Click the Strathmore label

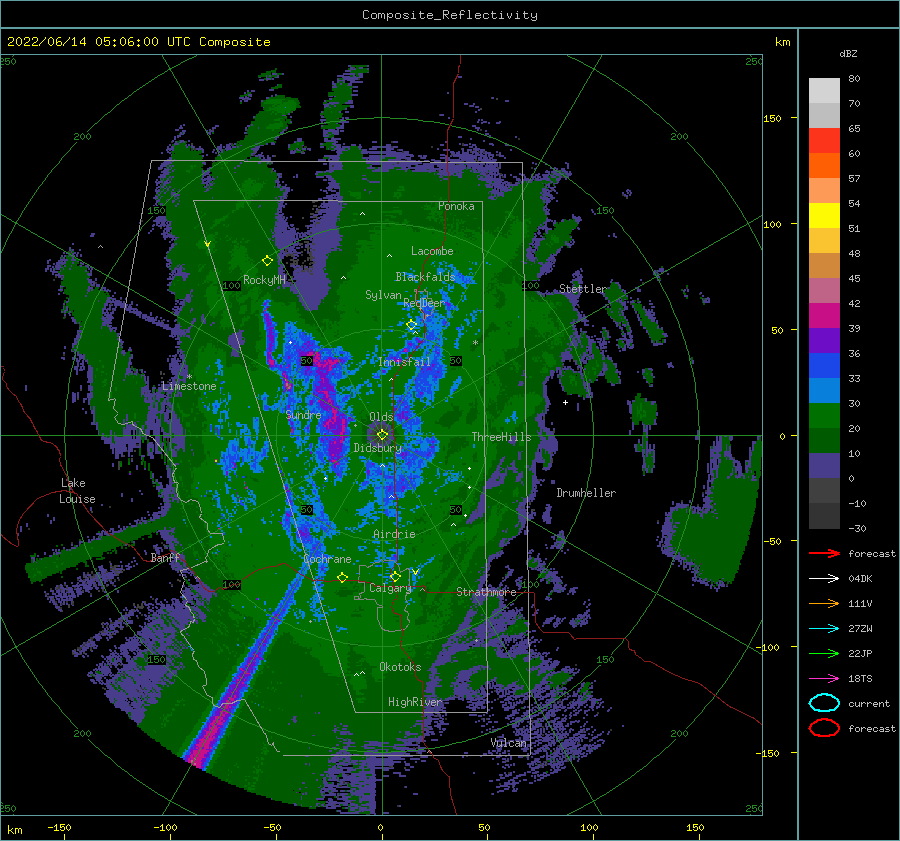coord(486,592)
